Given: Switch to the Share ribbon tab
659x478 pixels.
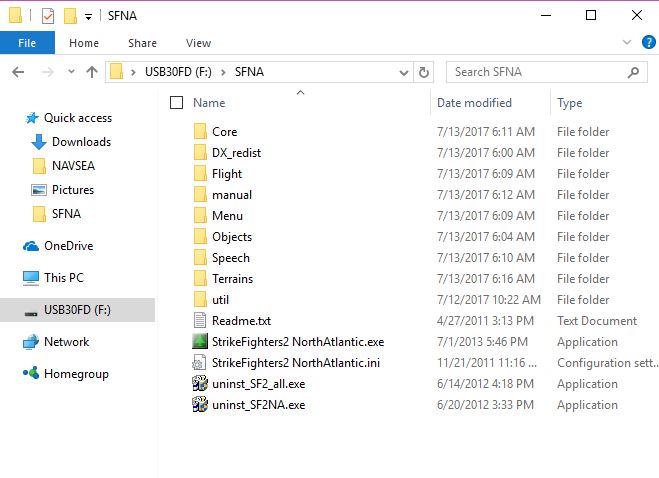Looking at the screenshot, I should click(142, 43).
